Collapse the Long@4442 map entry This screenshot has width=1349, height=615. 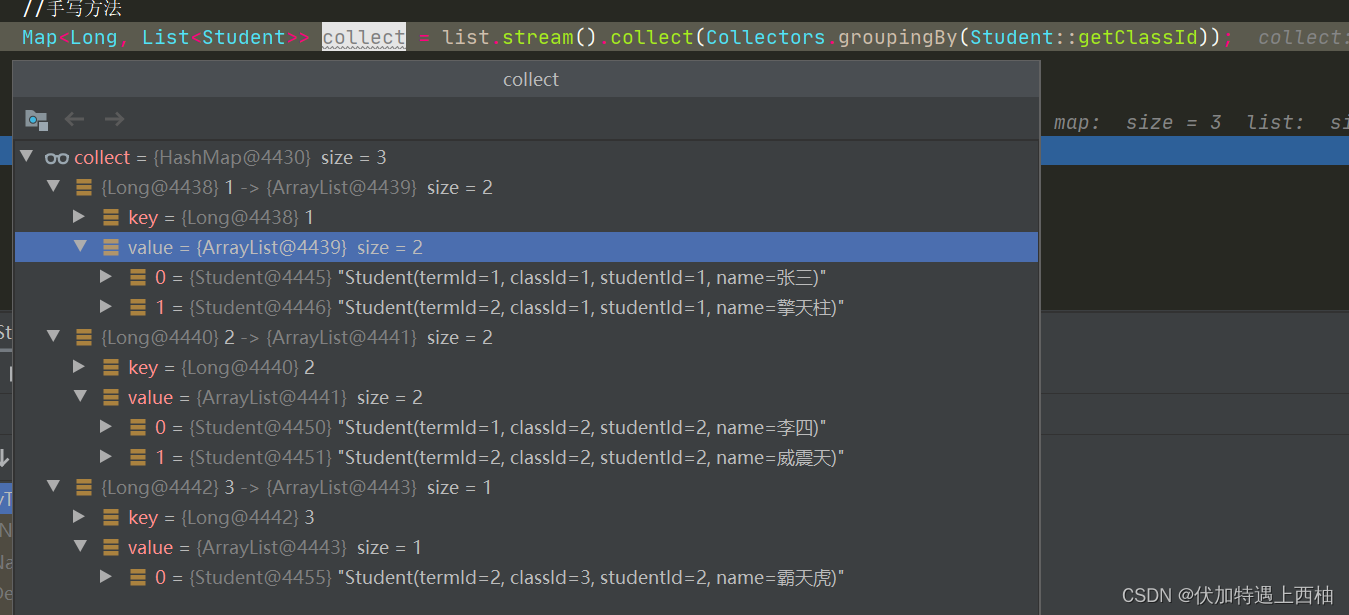53,487
